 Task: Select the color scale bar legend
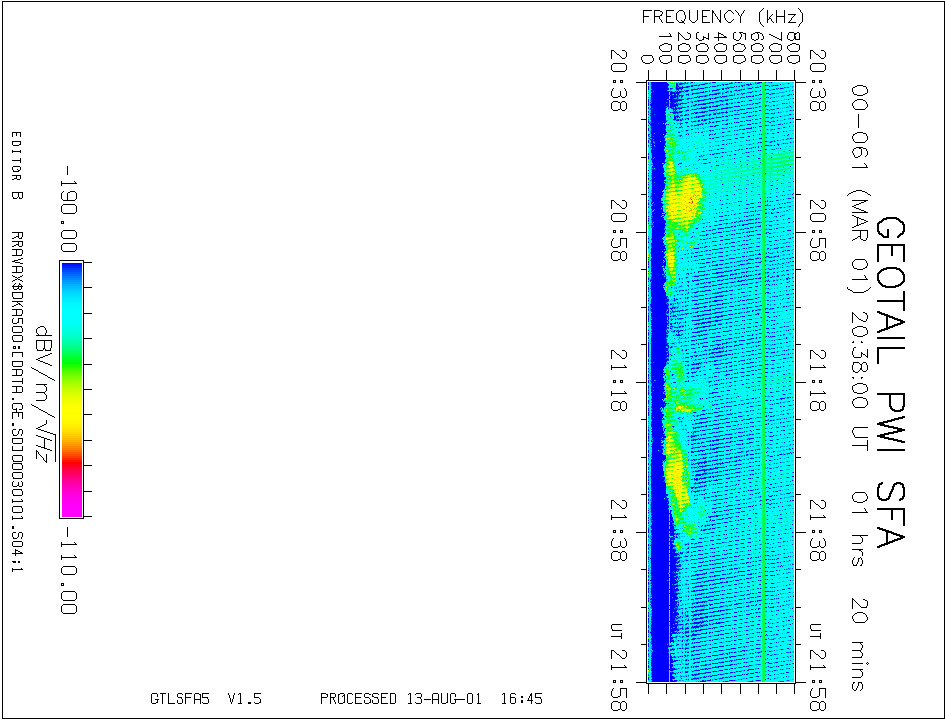(x=71, y=389)
